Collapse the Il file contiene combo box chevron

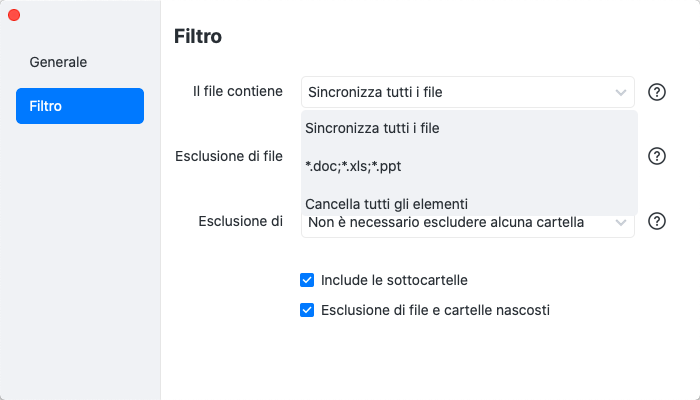coord(621,92)
